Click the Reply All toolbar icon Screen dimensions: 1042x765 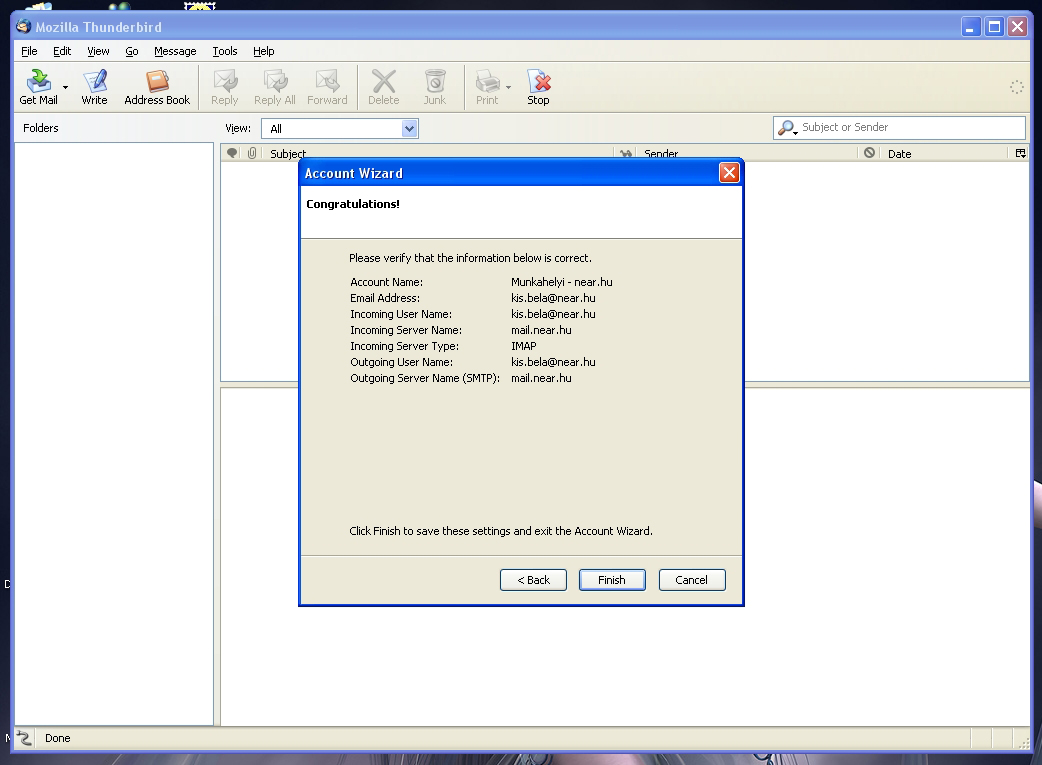(x=274, y=82)
